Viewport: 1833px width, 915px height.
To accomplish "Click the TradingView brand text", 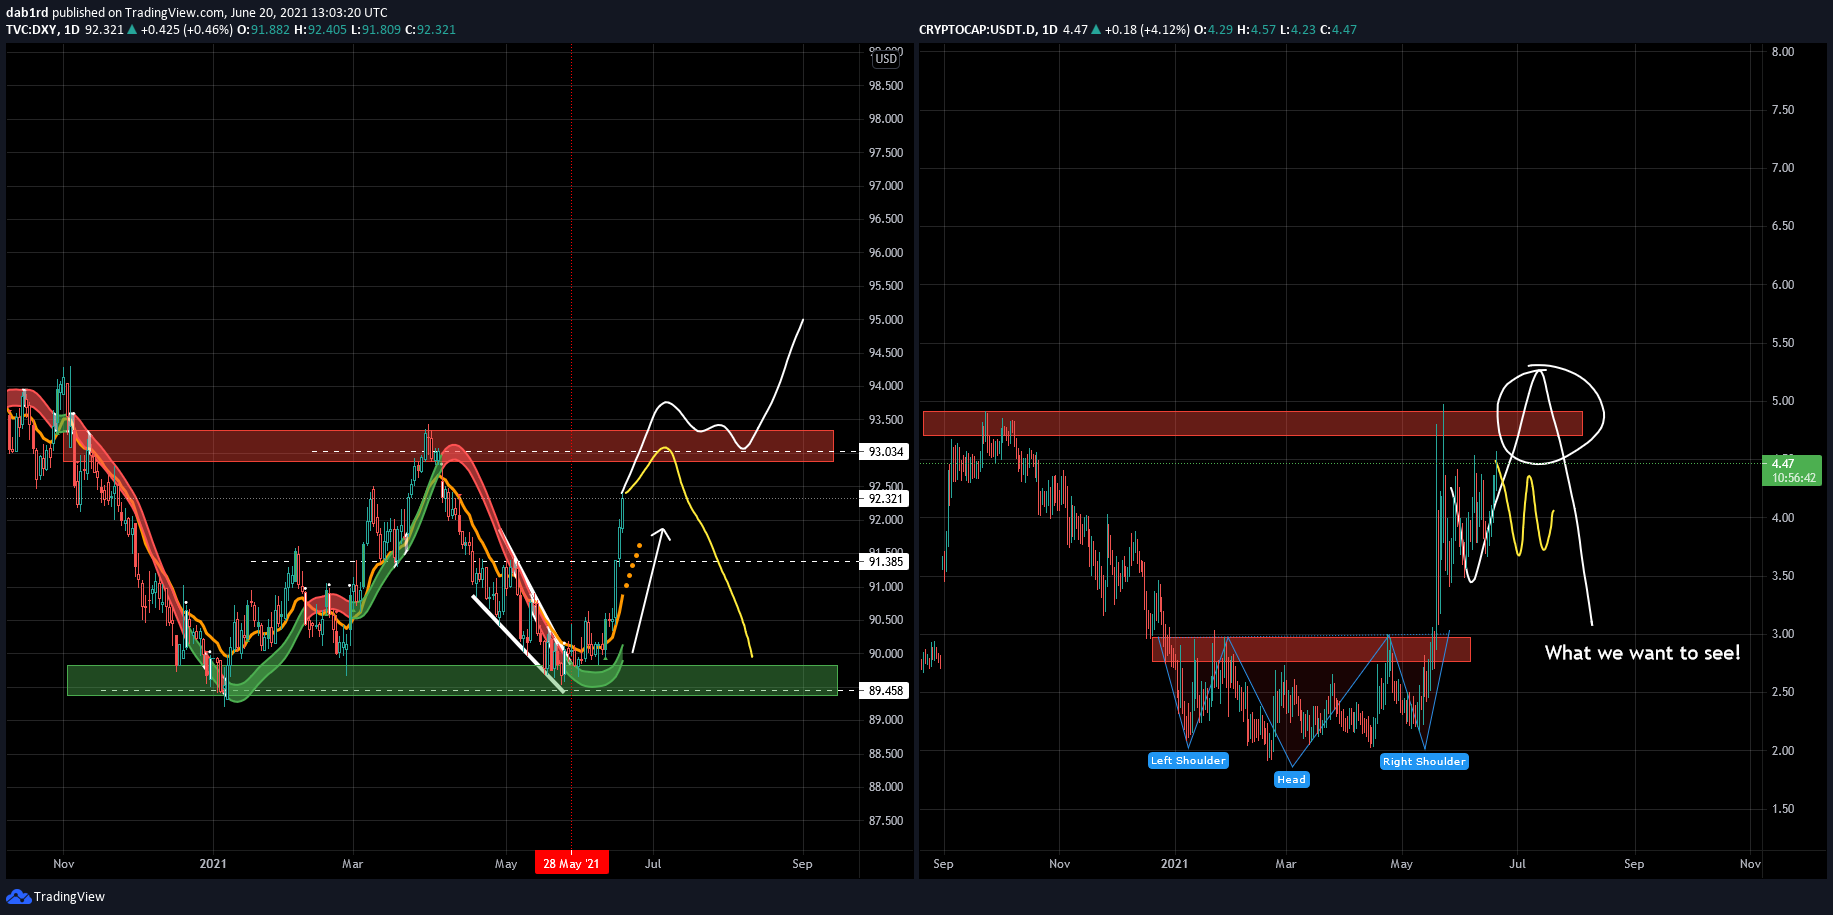I will coord(69,897).
